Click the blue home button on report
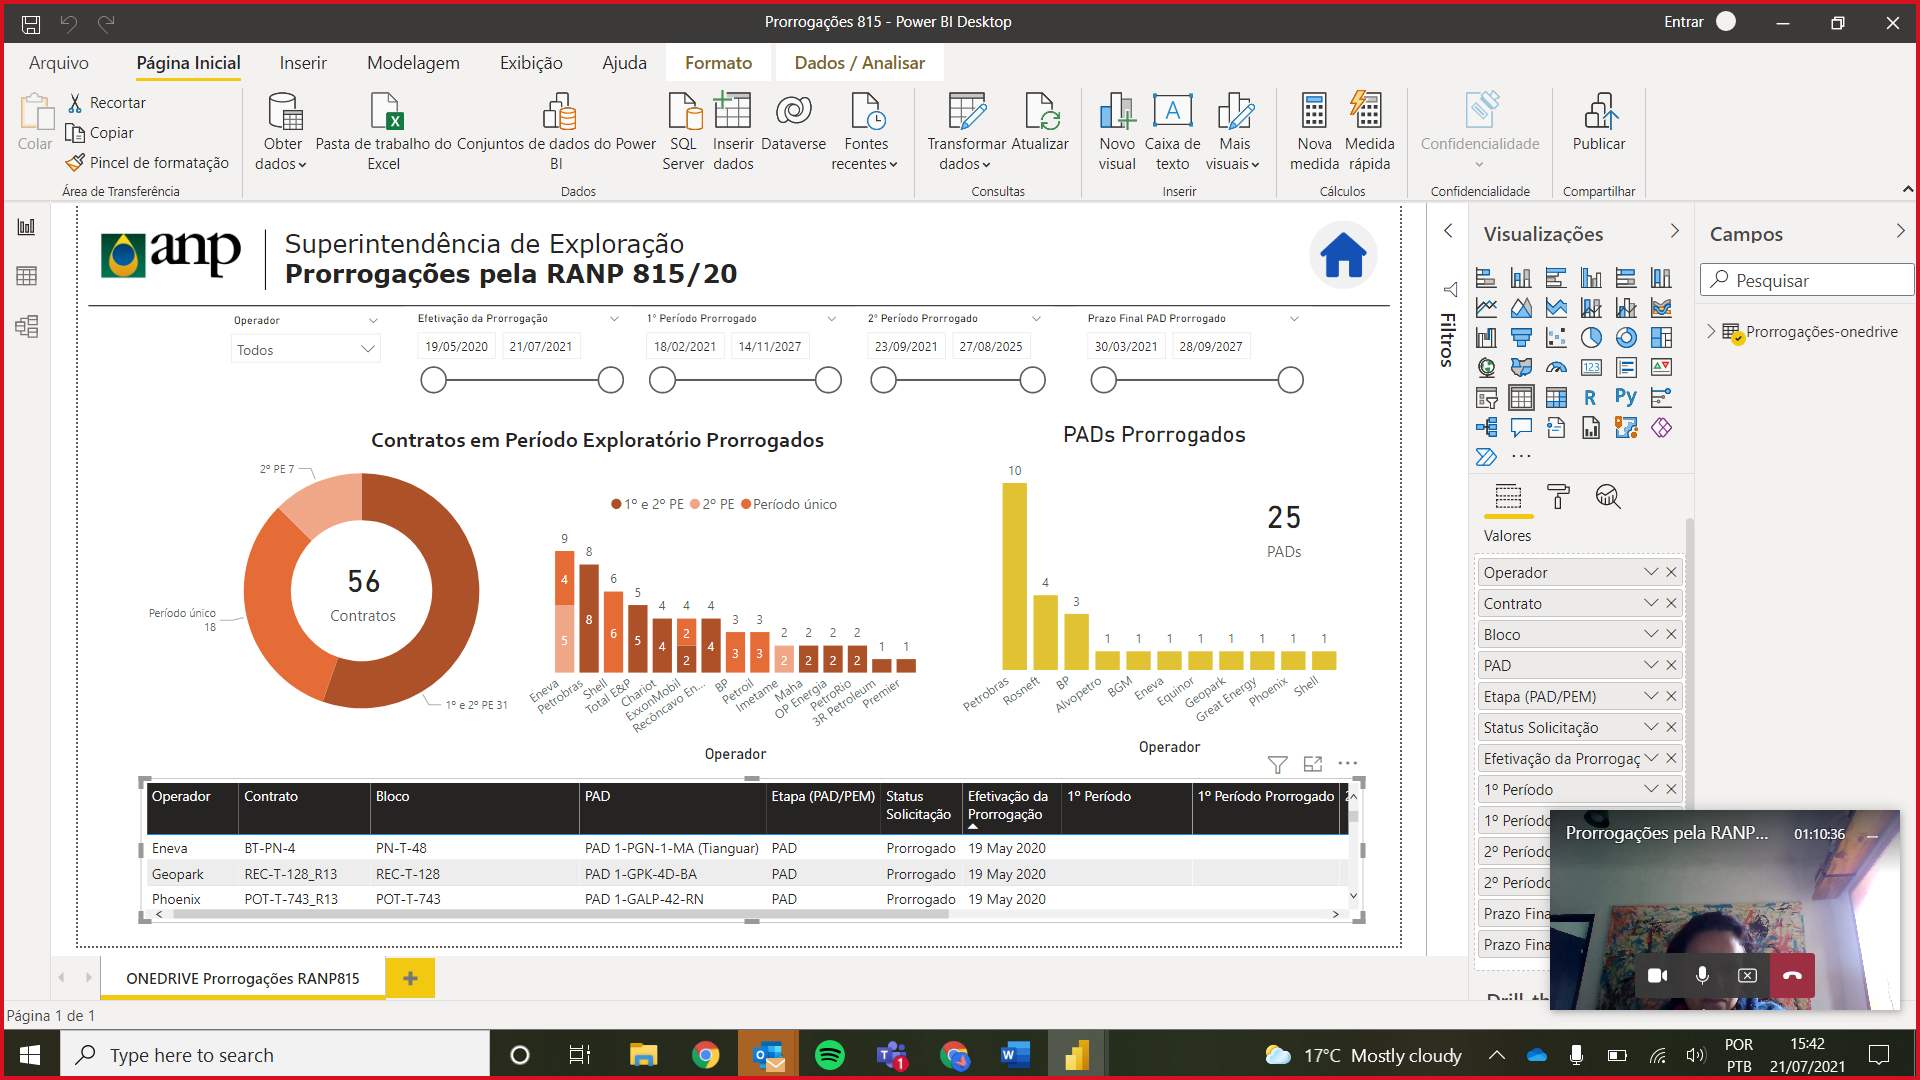This screenshot has width=1920, height=1080. (x=1343, y=255)
